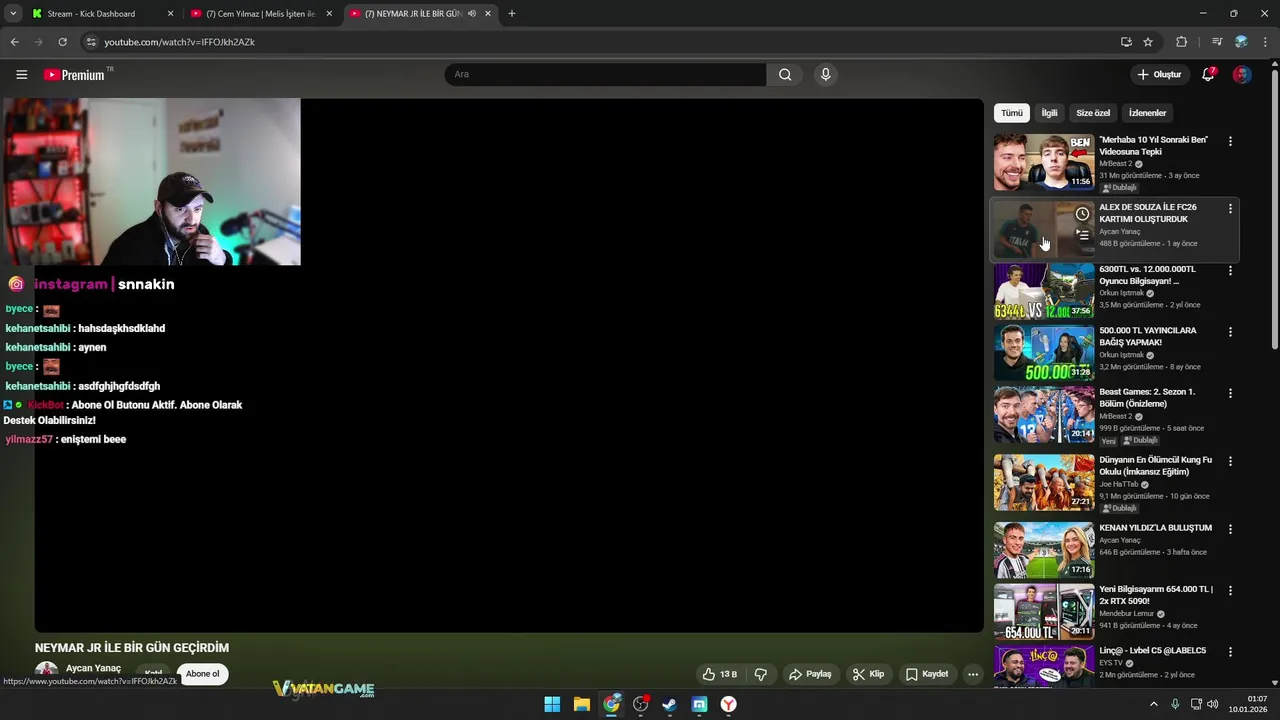Click the Oluştur create button

(x=1159, y=74)
